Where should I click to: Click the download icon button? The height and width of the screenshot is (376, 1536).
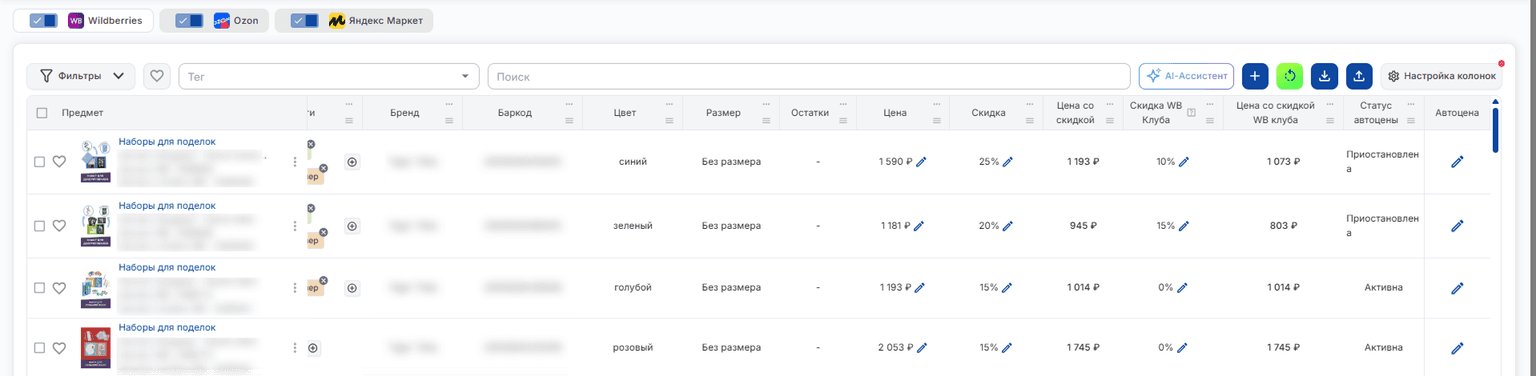tap(1324, 76)
